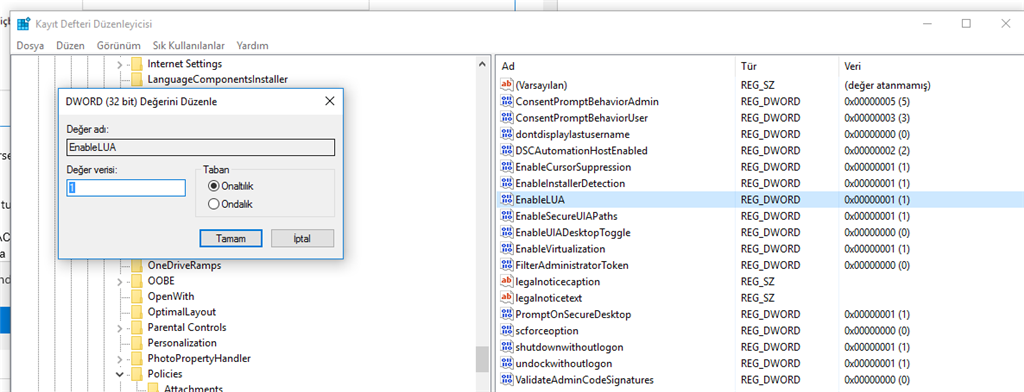Click the DWORD icon next to EnableUIADesktopToggle

click(x=507, y=232)
